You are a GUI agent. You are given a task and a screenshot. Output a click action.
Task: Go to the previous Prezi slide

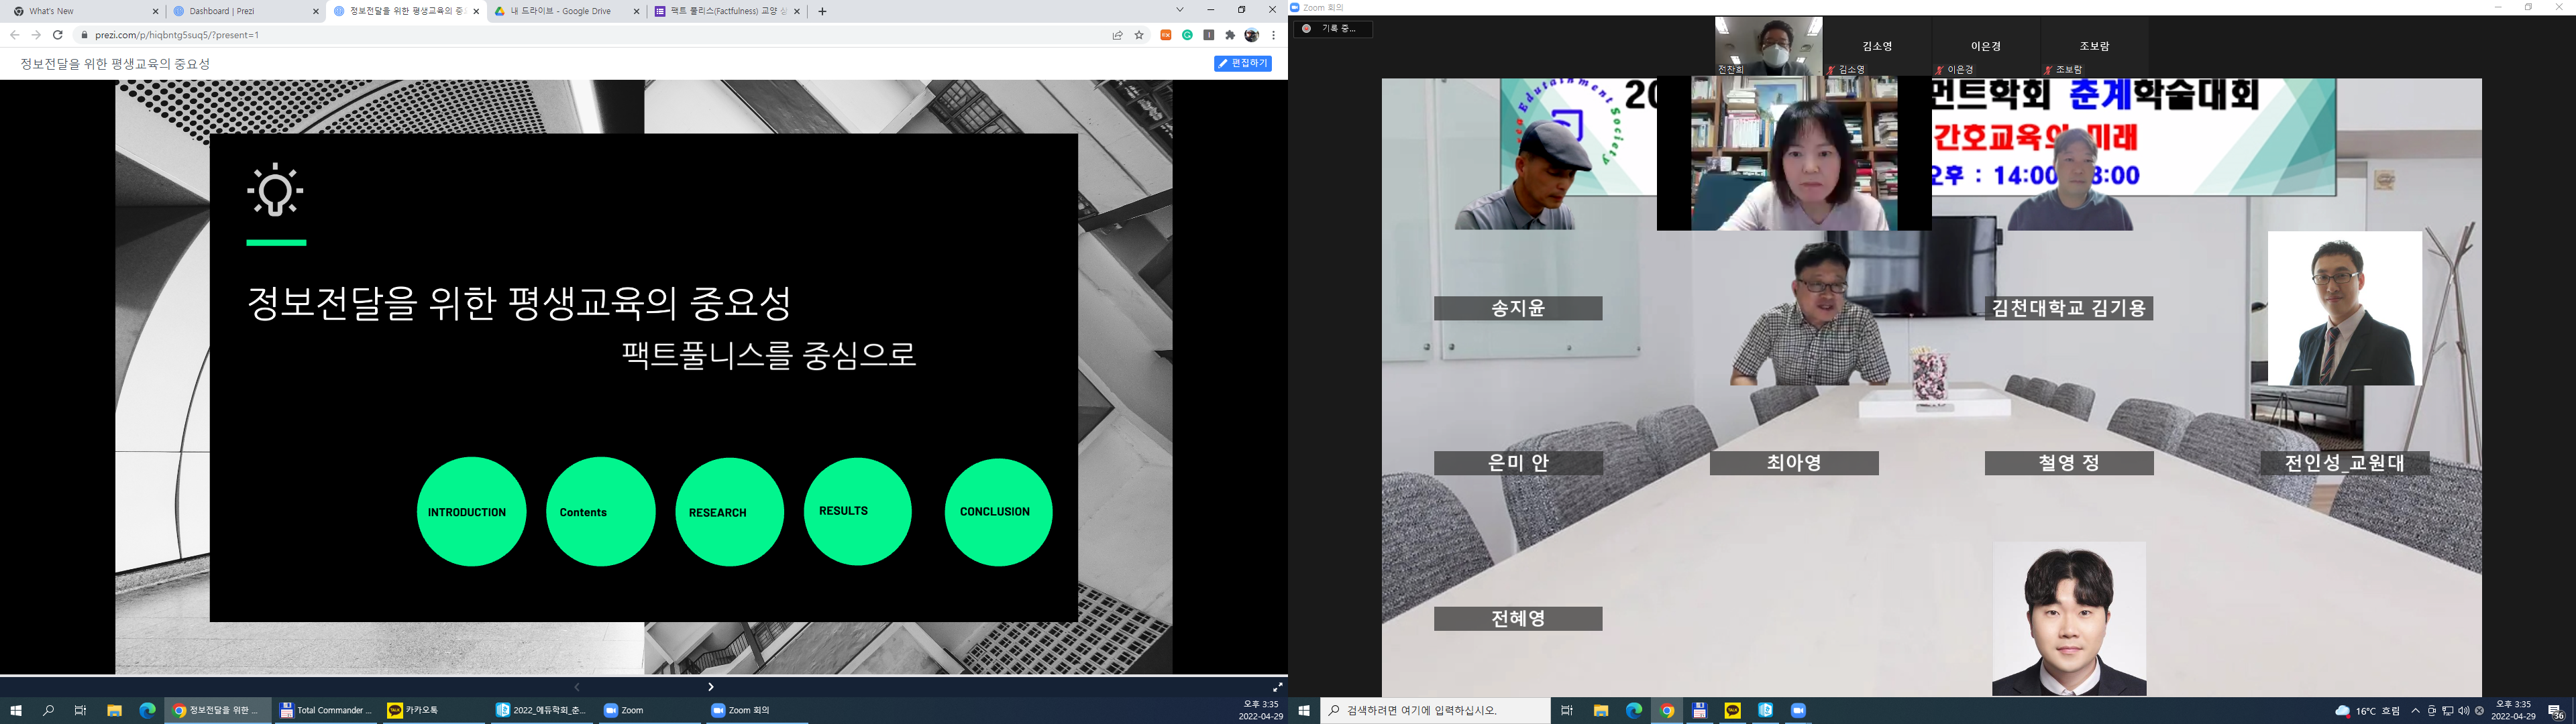pos(576,687)
